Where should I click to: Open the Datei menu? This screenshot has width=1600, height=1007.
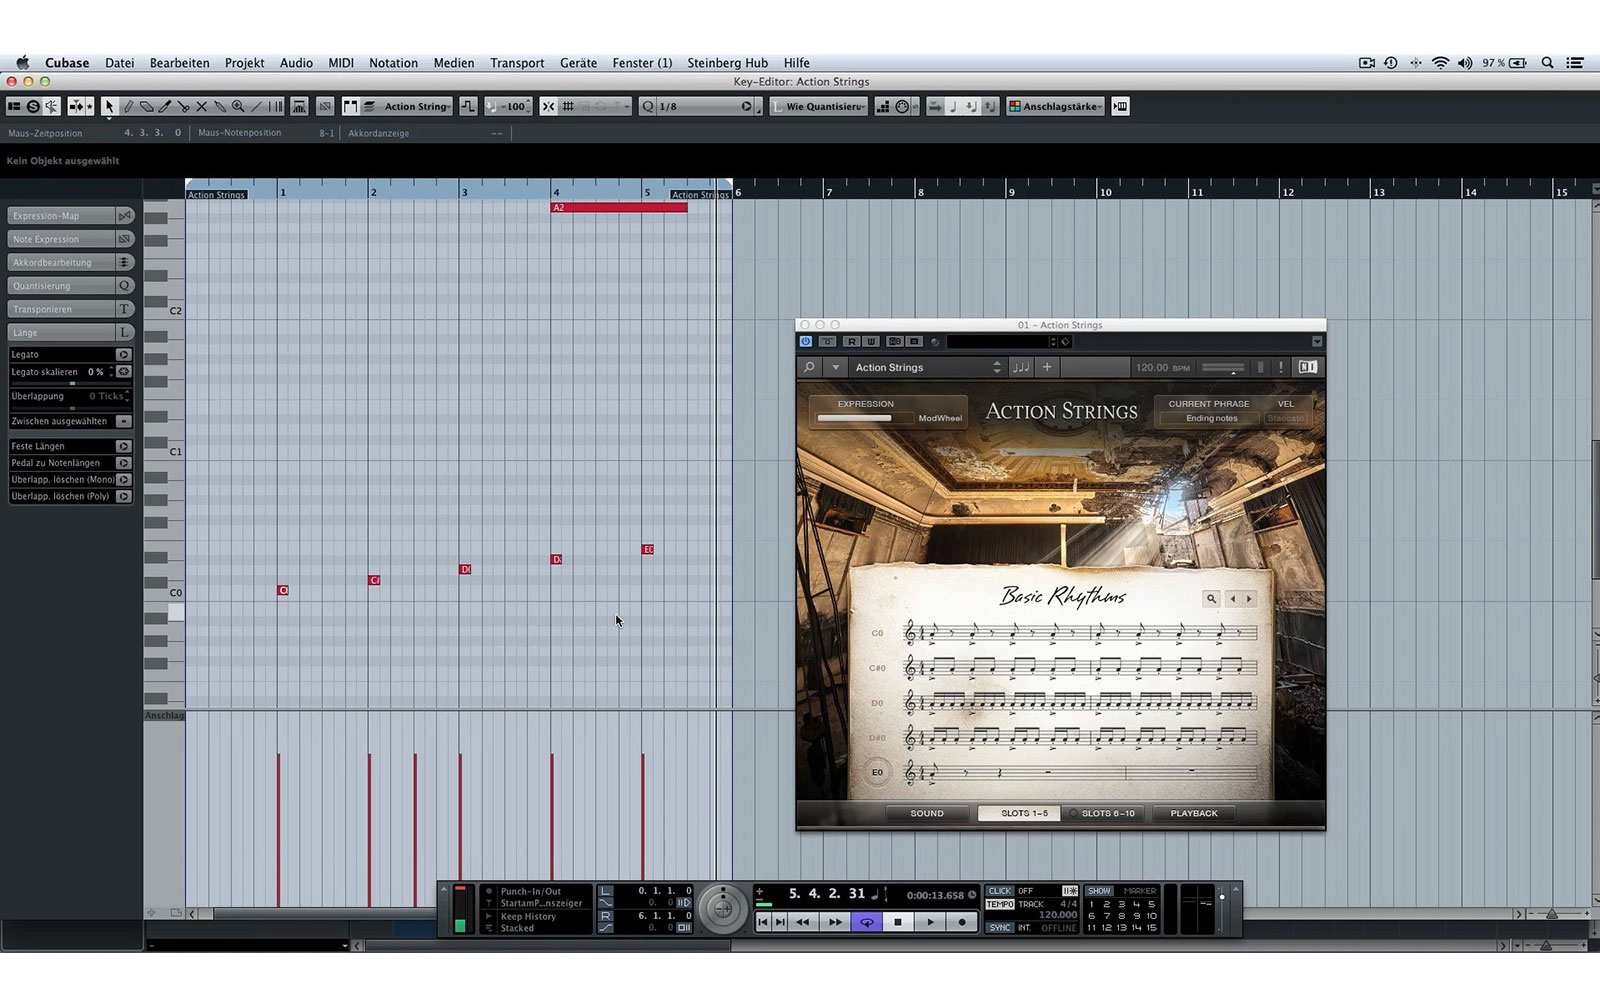pyautogui.click(x=119, y=62)
